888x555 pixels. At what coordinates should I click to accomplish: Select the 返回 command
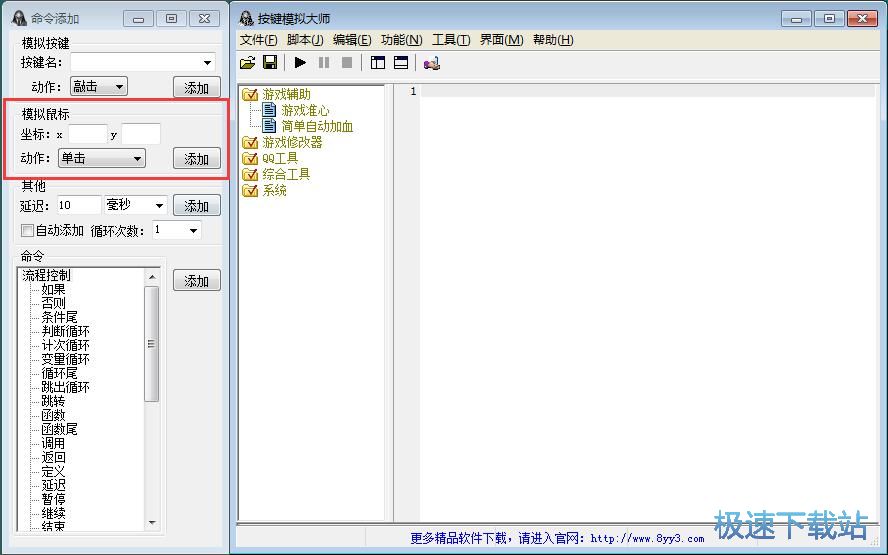click(53, 458)
